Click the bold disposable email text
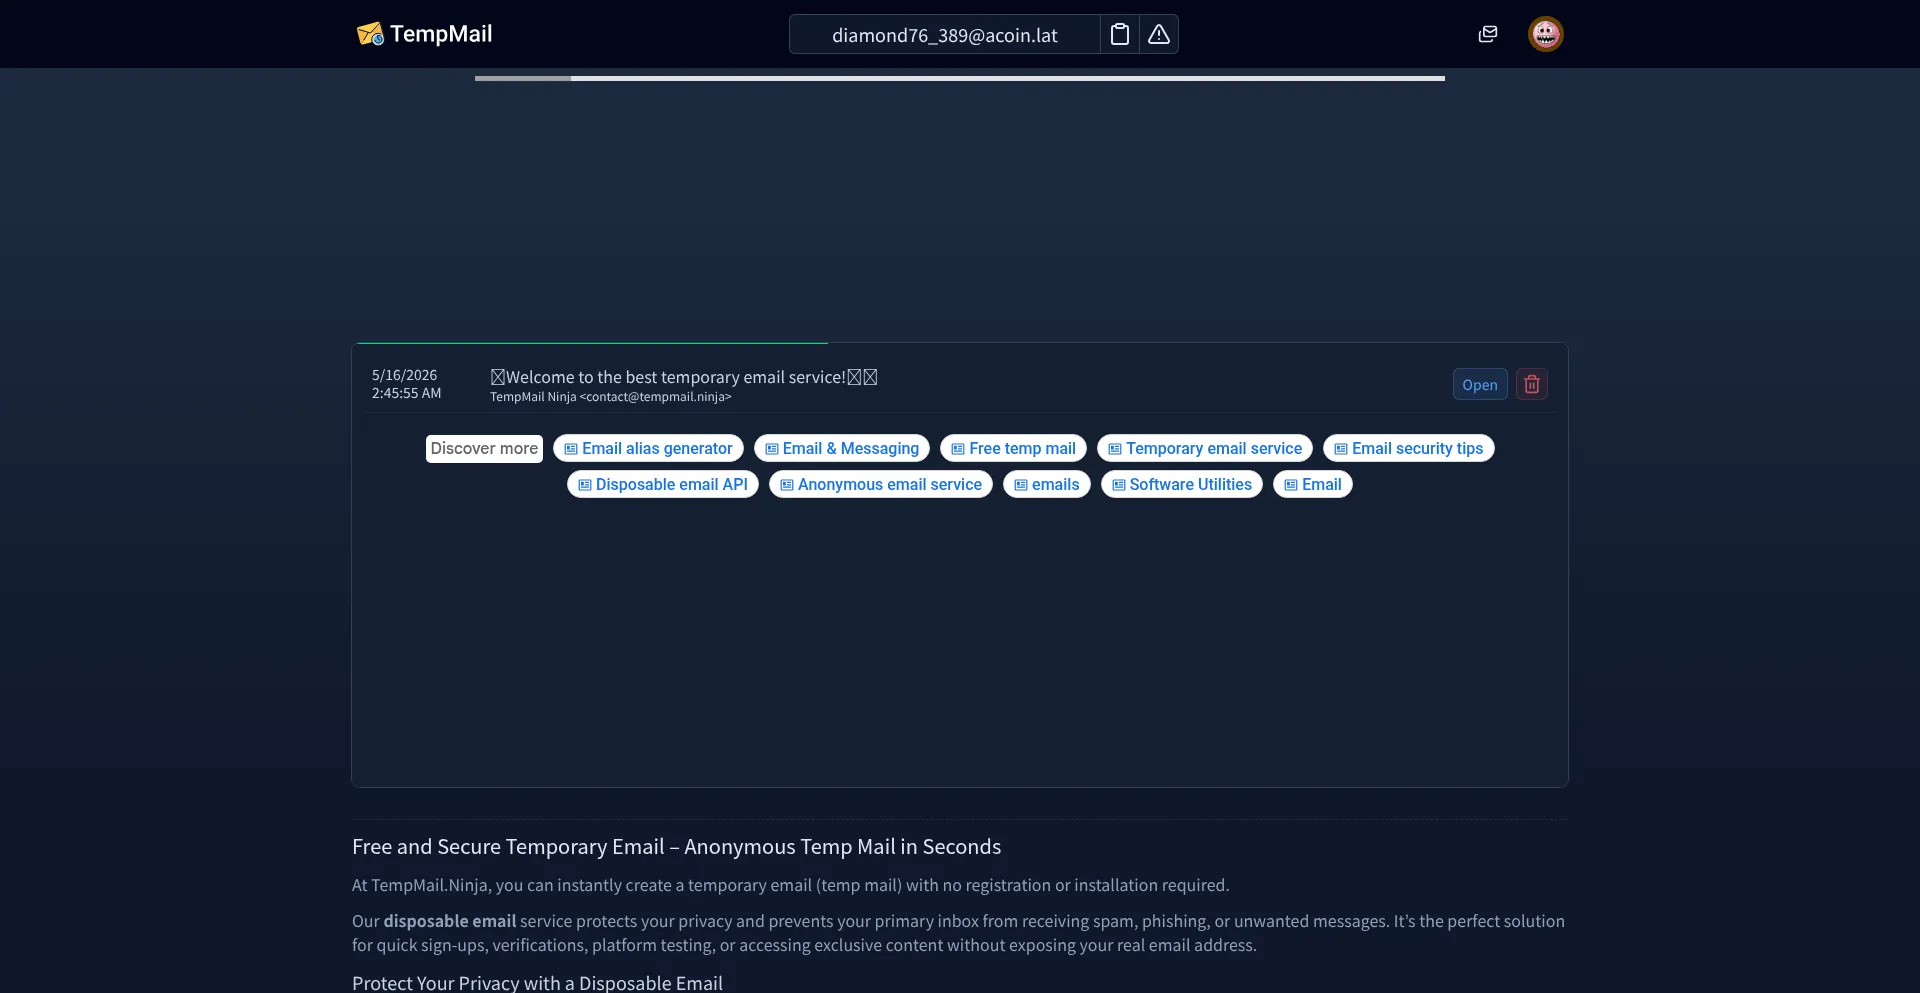This screenshot has width=1920, height=993. (450, 921)
